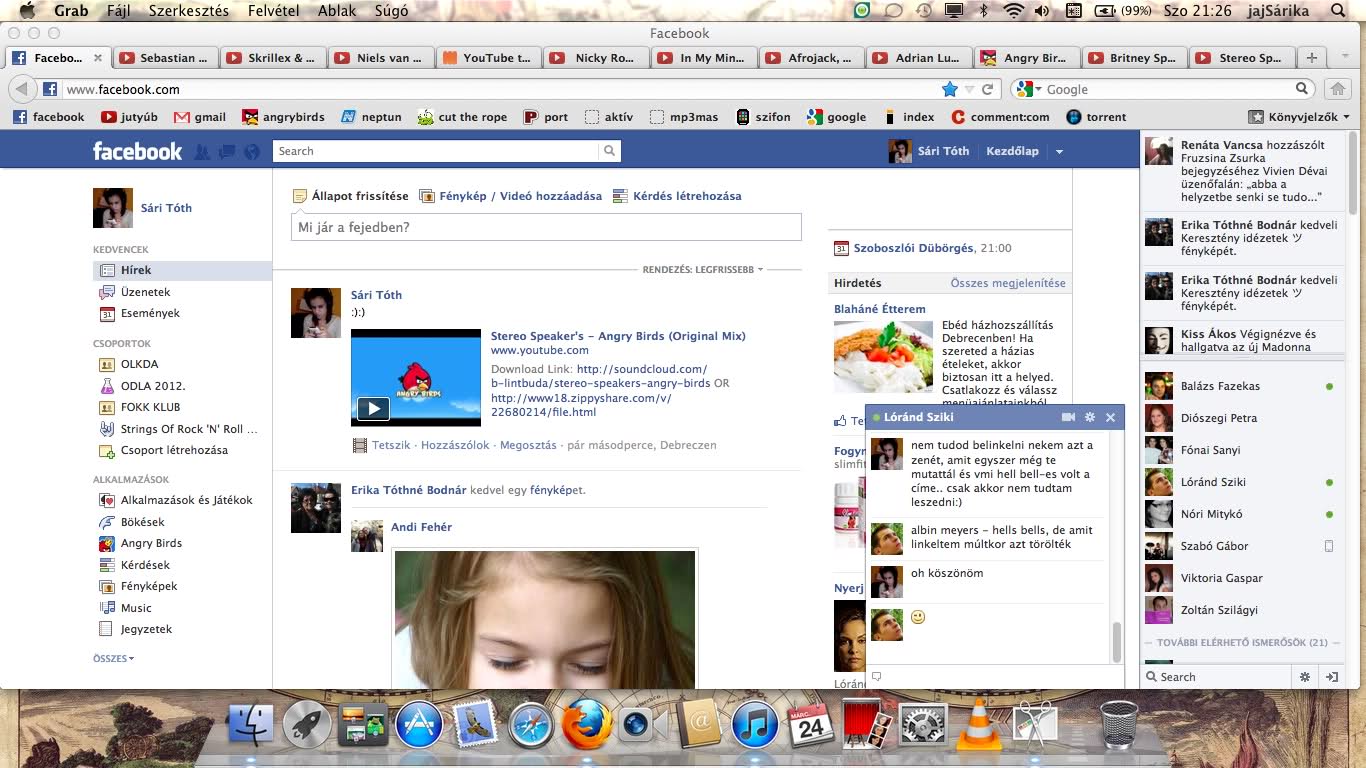Screen dimensions: 1366x768
Task: Switch to the Skrillex browser tab
Action: point(275,58)
